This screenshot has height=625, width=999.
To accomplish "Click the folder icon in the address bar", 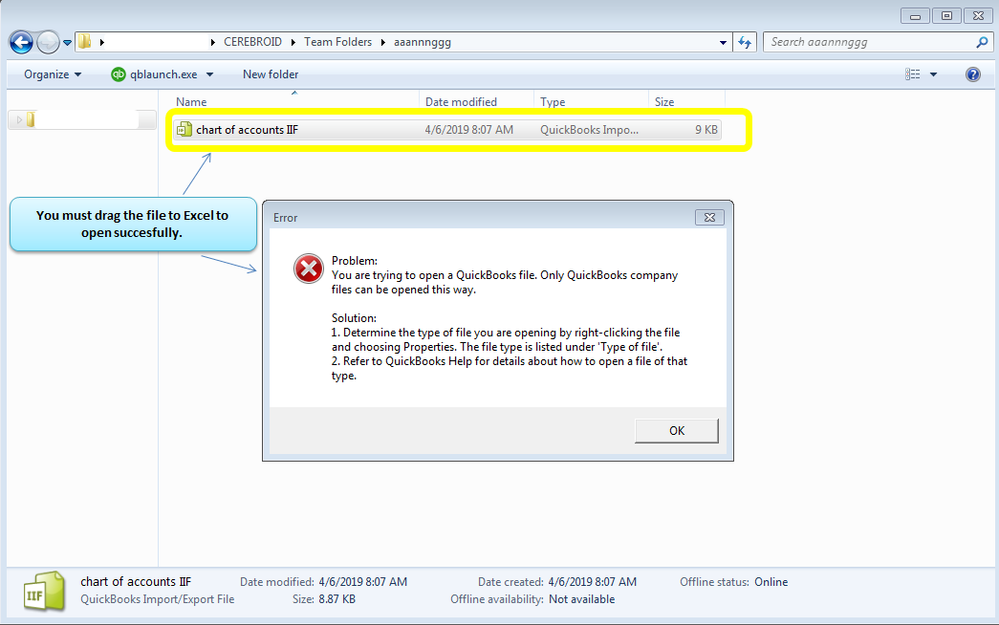I will (85, 42).
